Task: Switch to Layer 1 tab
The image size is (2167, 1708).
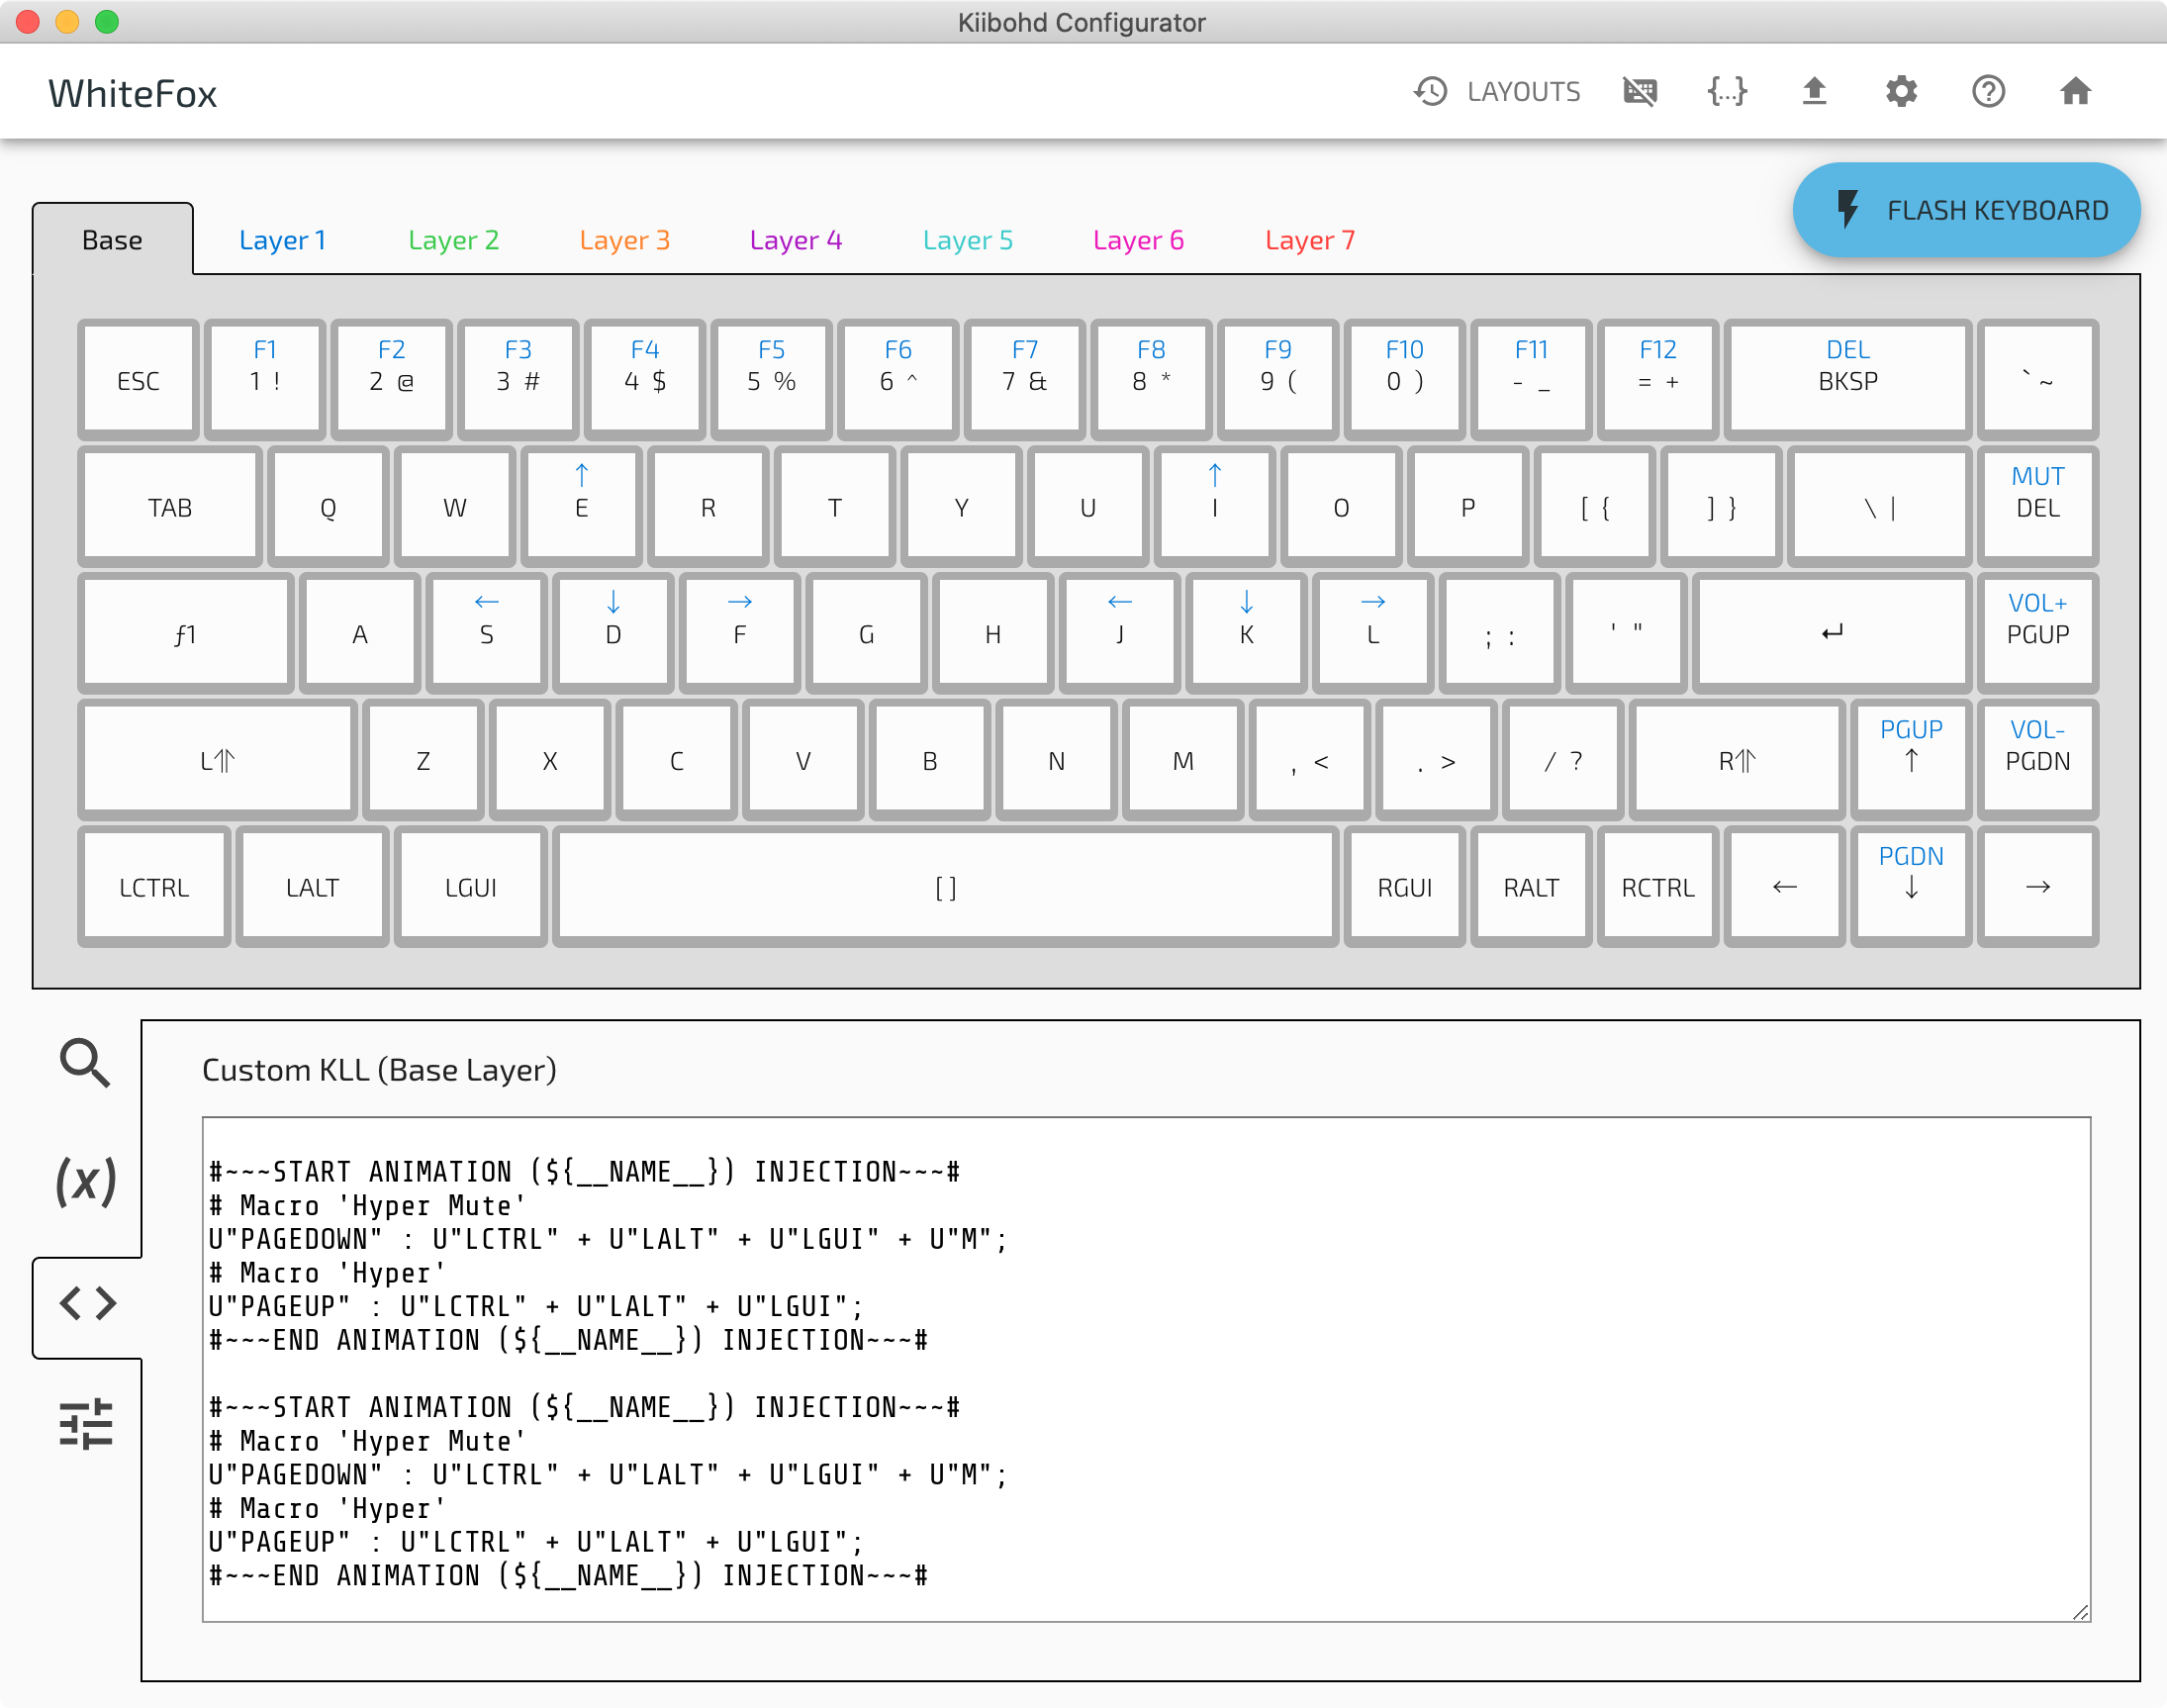Action: tap(282, 240)
